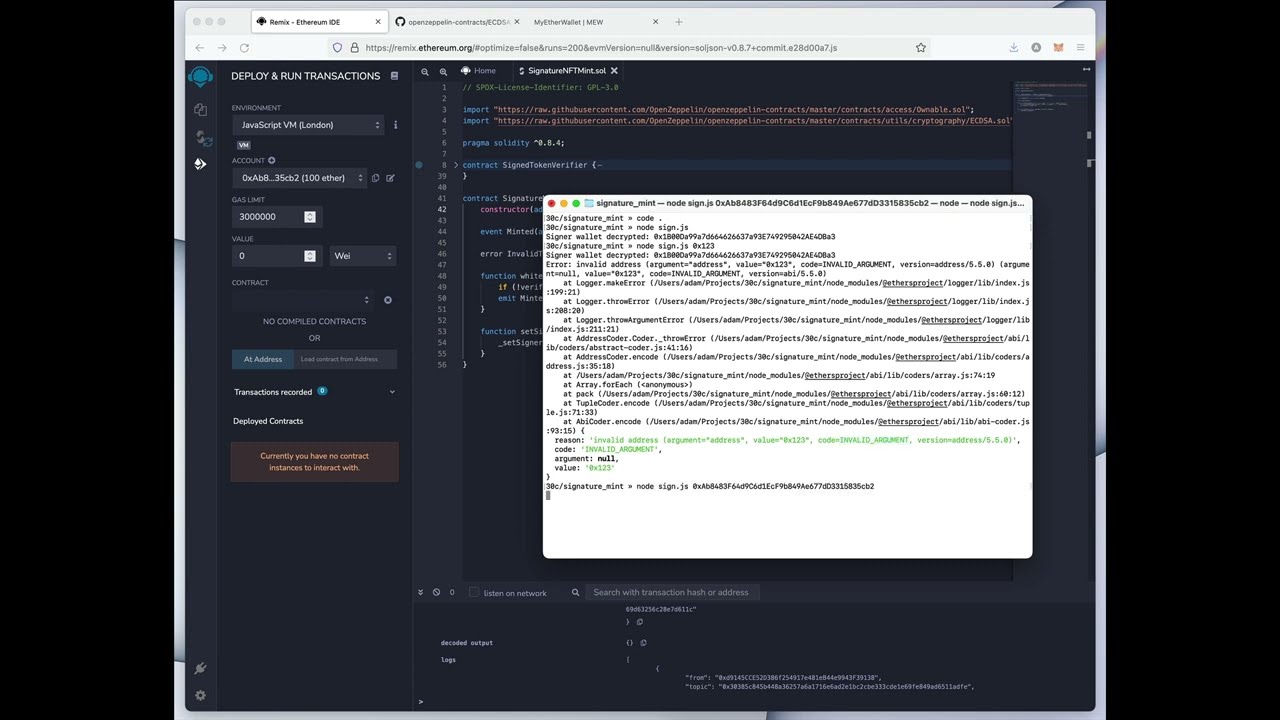This screenshot has width=1280, height=720.
Task: Adjust the Value amount stepper
Action: [310, 256]
